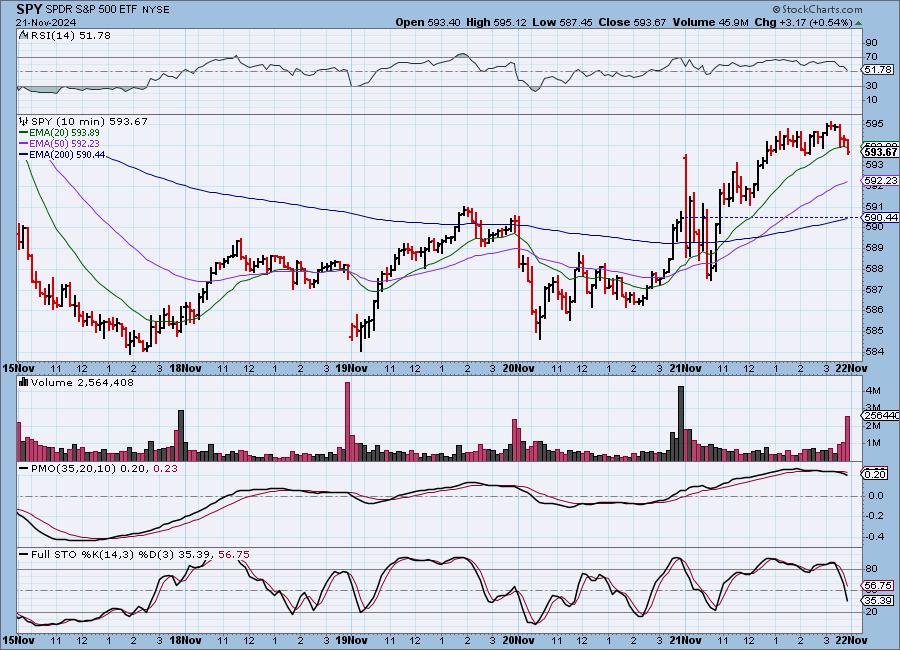
Task: Select the SPY ticker symbol in the header
Action: [x=29, y=9]
